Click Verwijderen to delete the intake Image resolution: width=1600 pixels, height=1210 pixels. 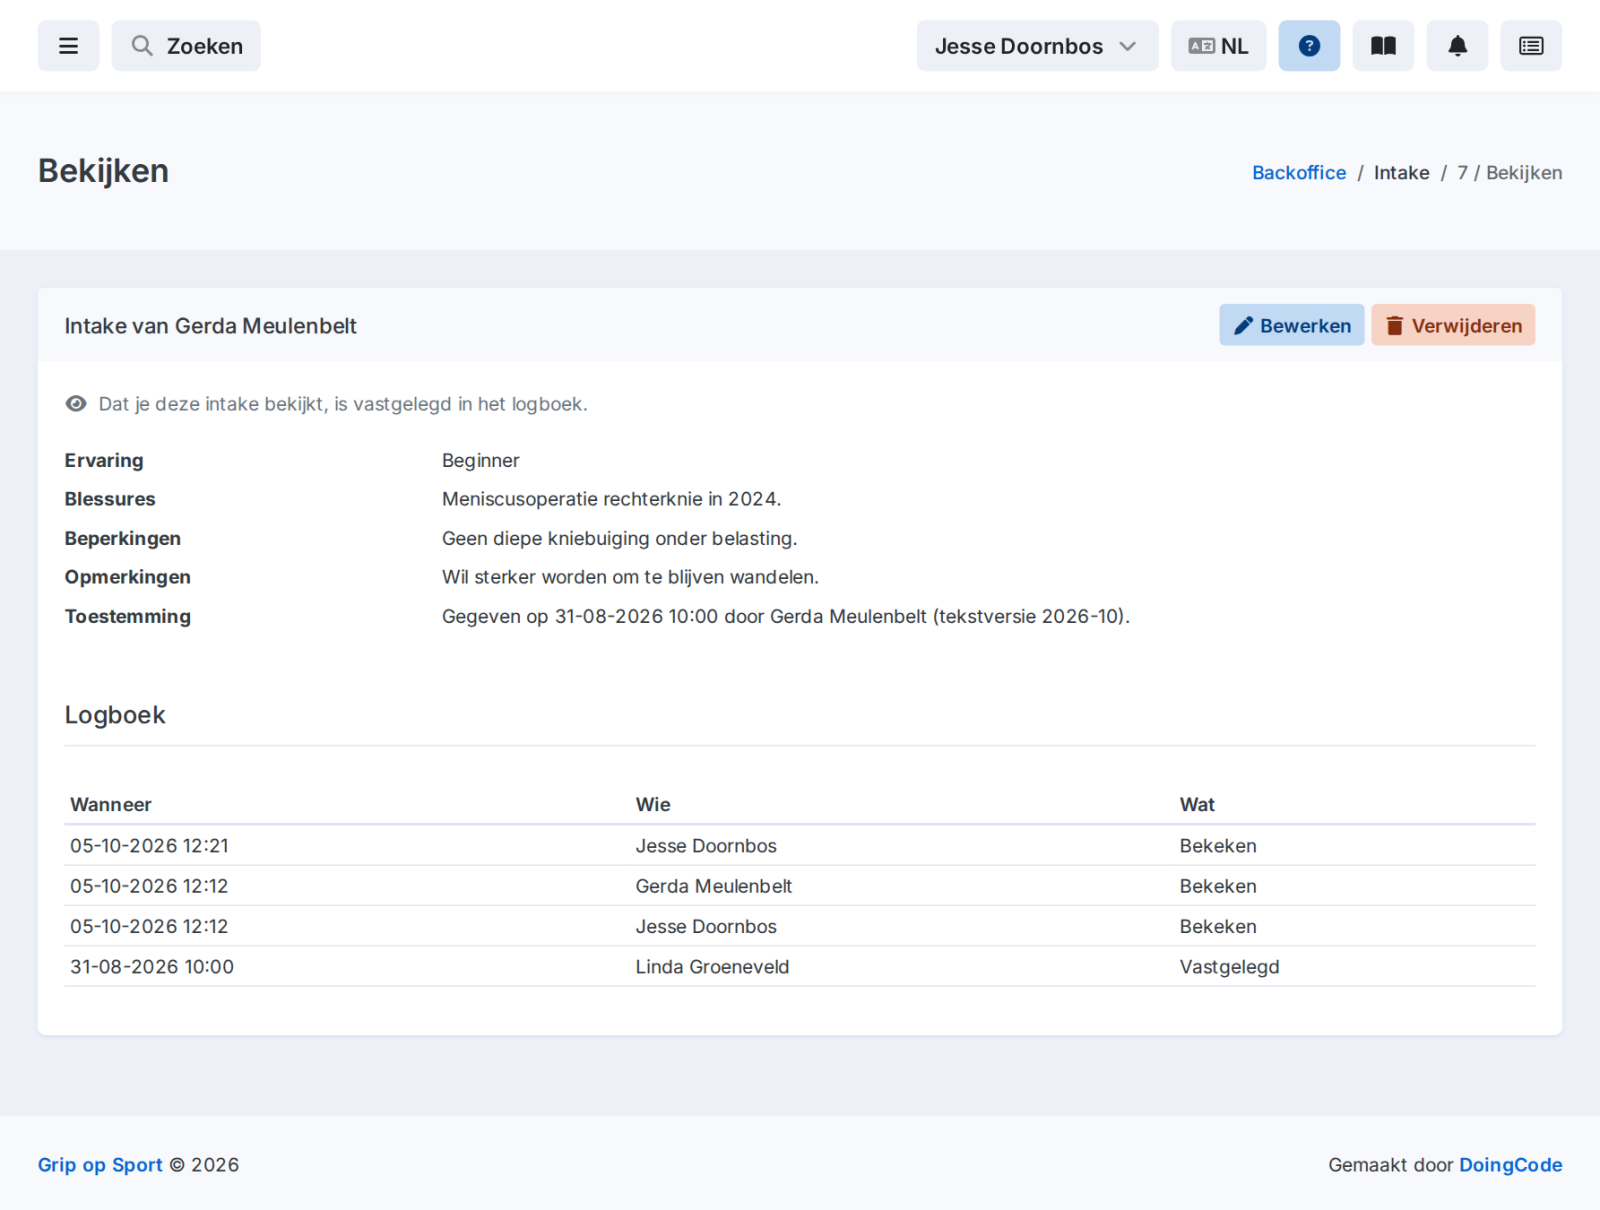pos(1453,325)
